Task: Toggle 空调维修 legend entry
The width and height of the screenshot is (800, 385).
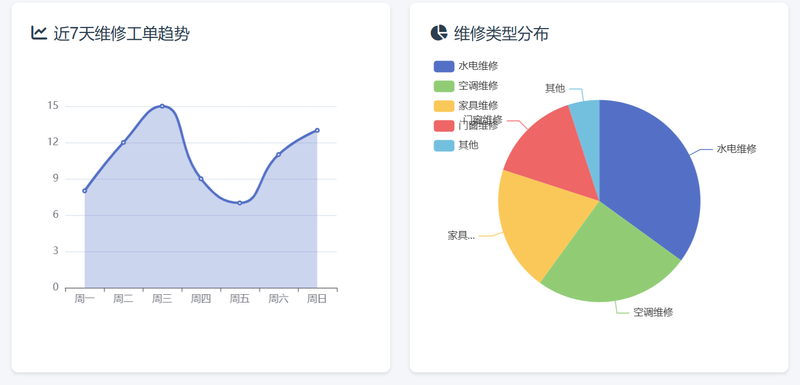Action: click(x=466, y=86)
